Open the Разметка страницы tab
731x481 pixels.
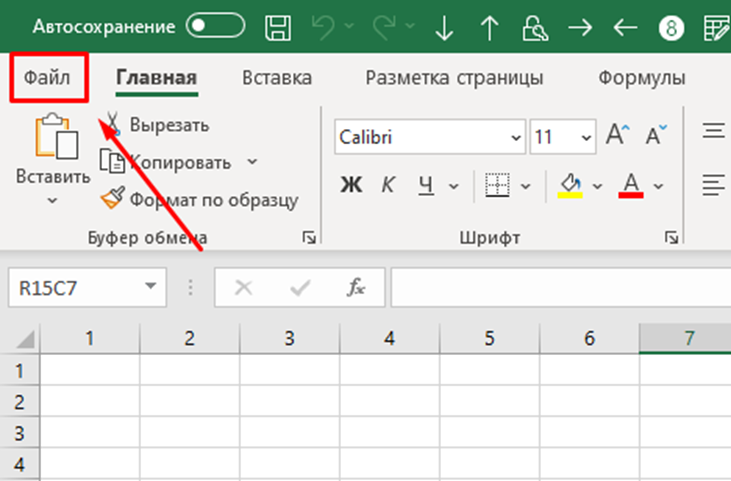[x=454, y=78]
